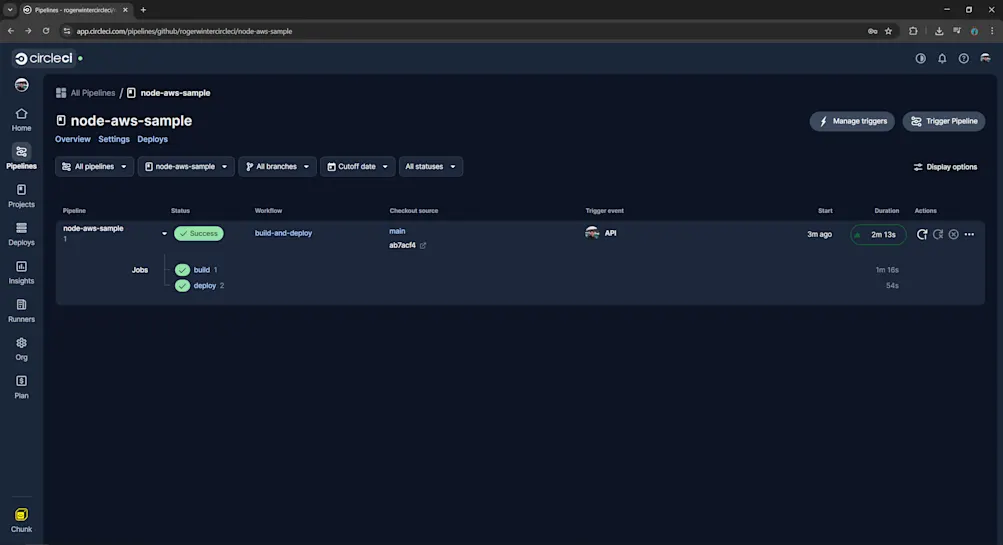Open the build-and-deploy workflow link
Screen dimensions: 1003x545
[283, 233]
